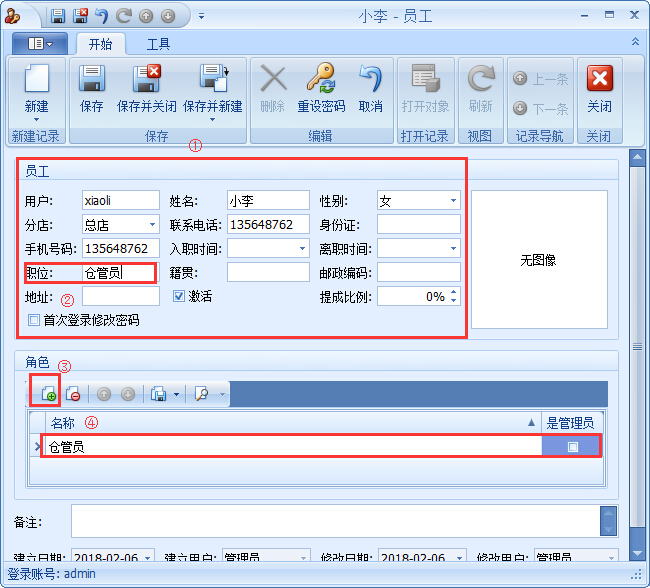Increase 提成比例 with spinner up arrow

pos(454,292)
